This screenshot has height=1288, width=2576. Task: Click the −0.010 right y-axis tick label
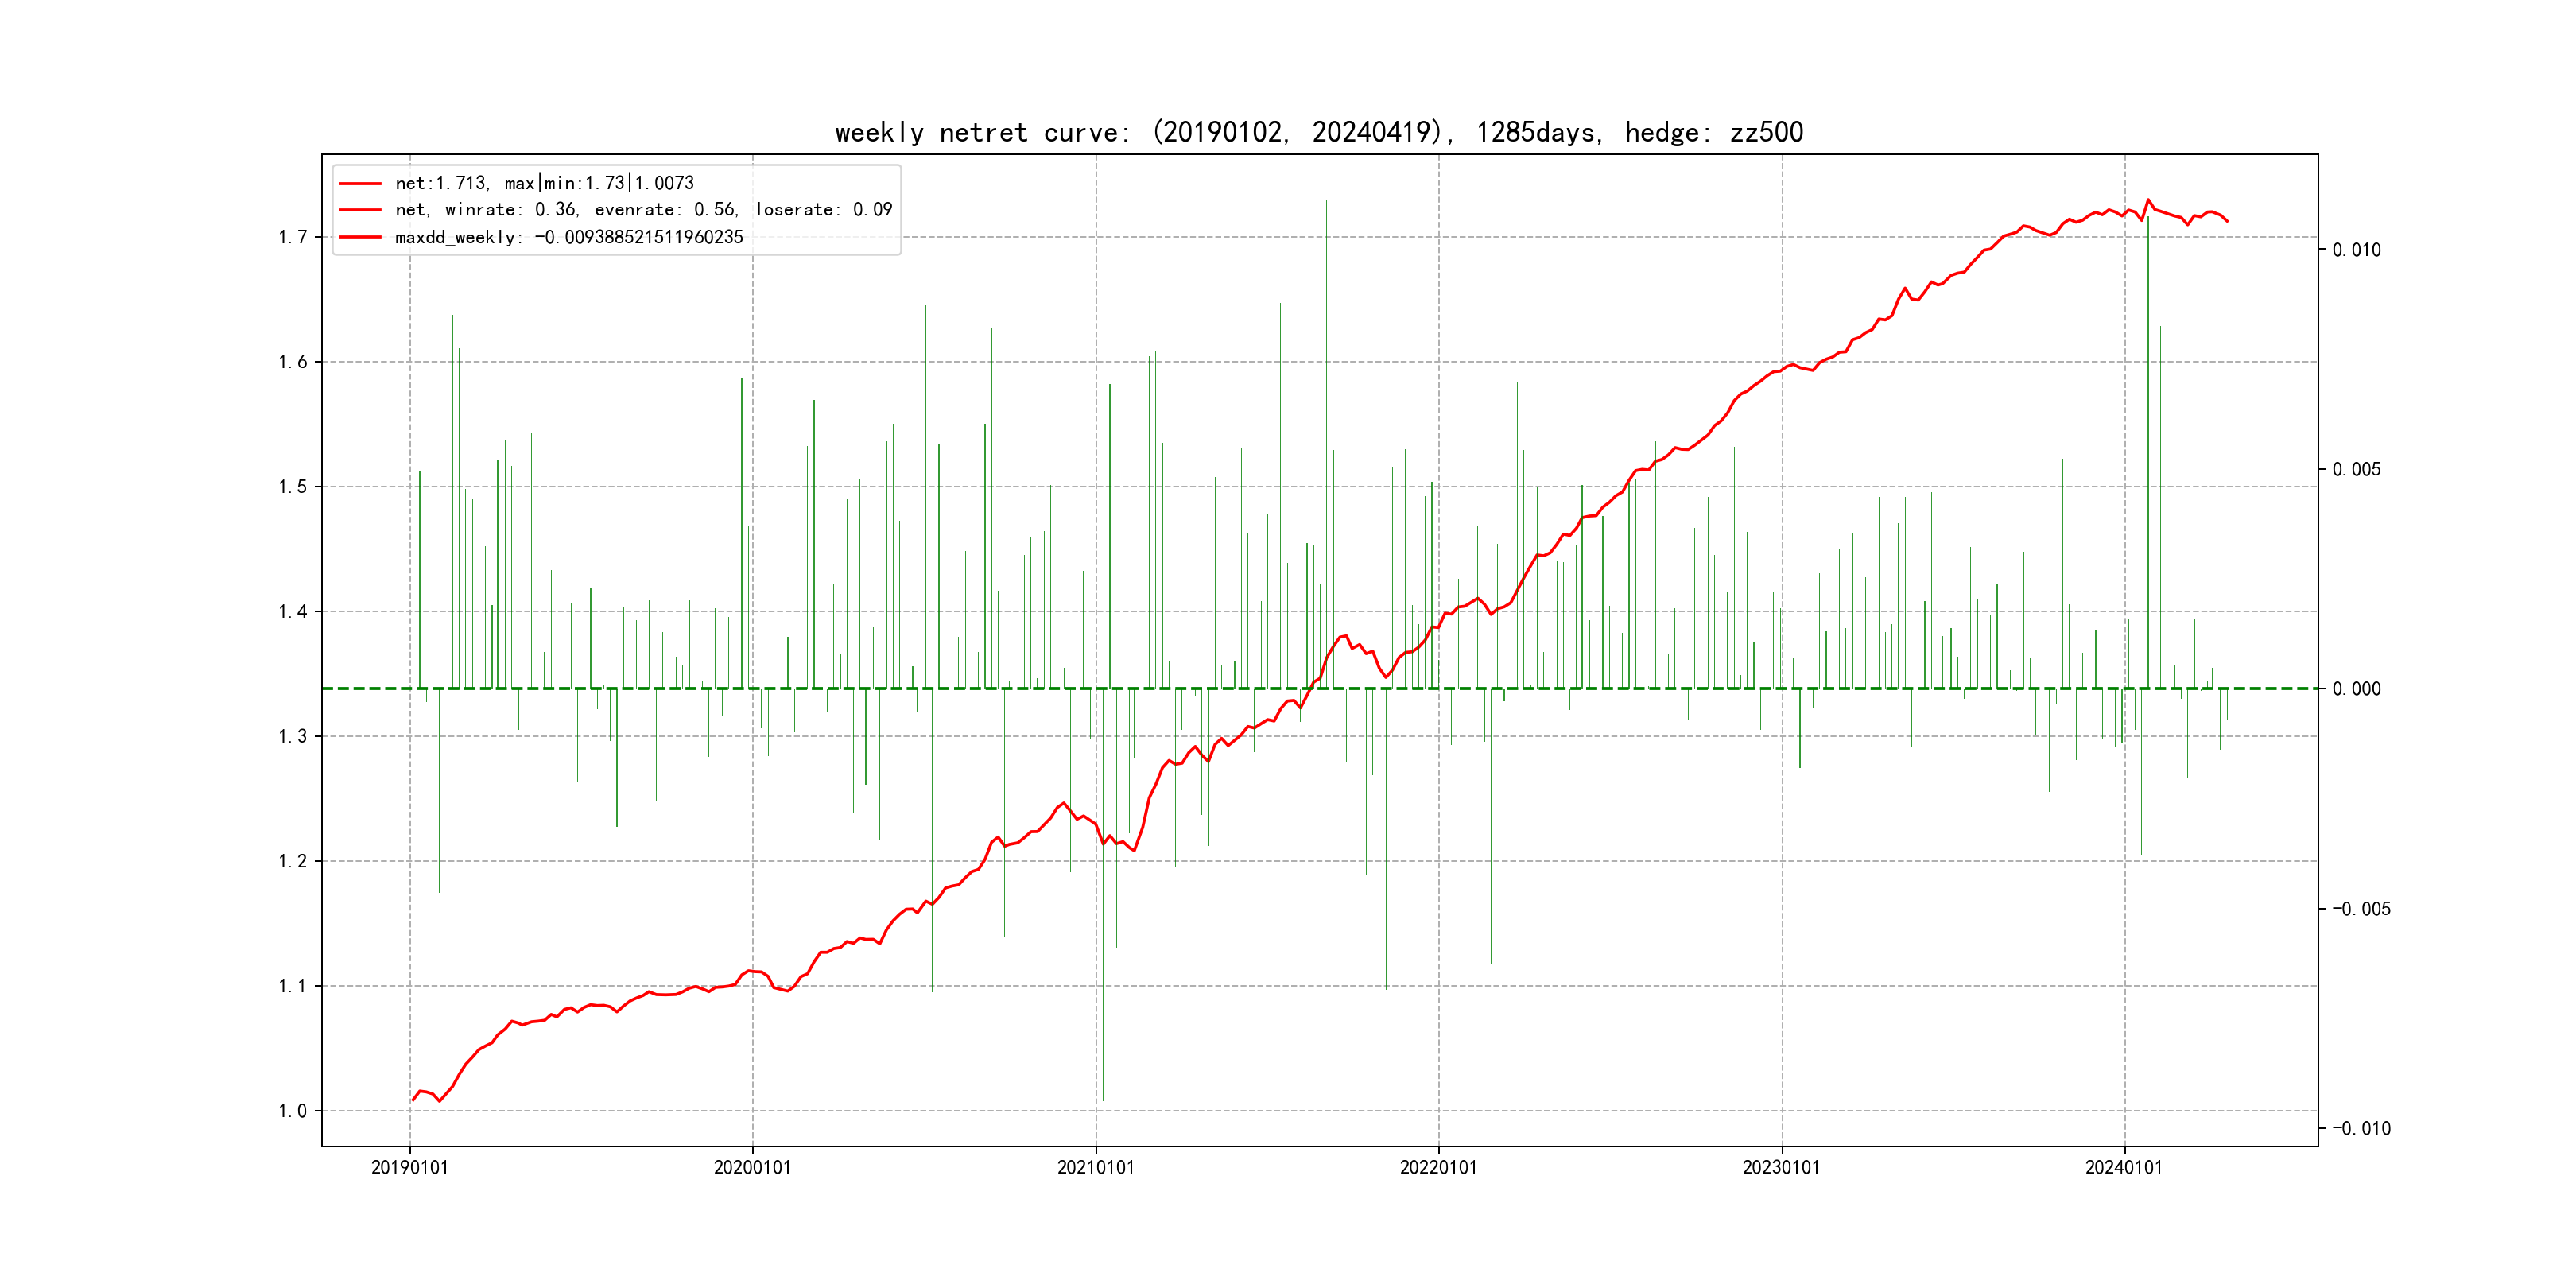coord(2361,1129)
